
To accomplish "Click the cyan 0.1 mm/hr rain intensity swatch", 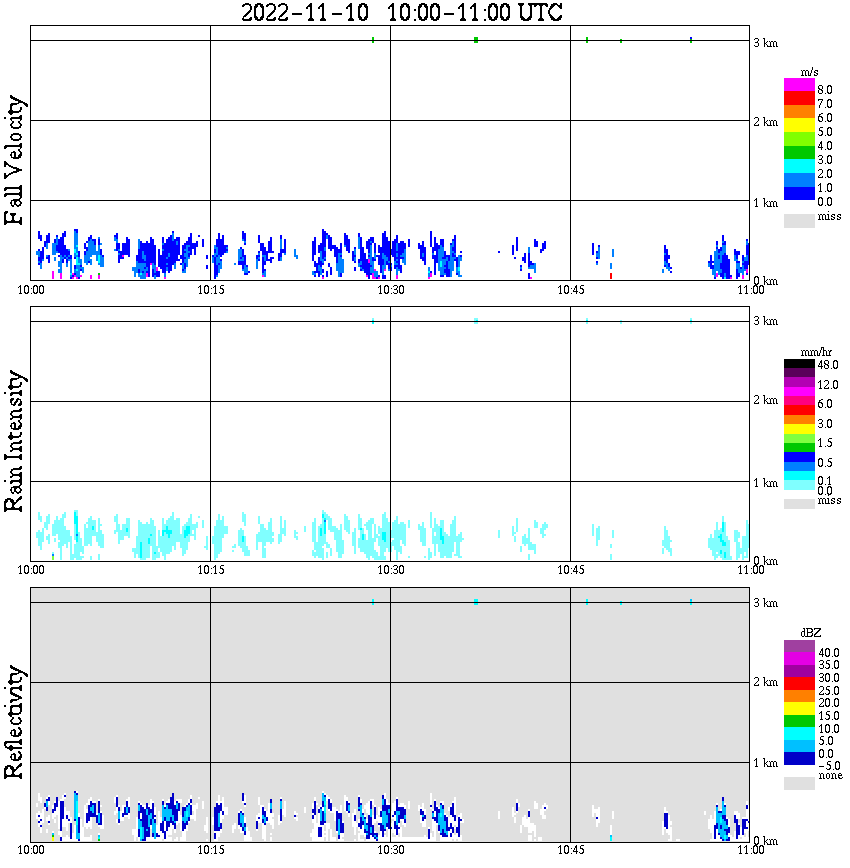I will pos(799,476).
